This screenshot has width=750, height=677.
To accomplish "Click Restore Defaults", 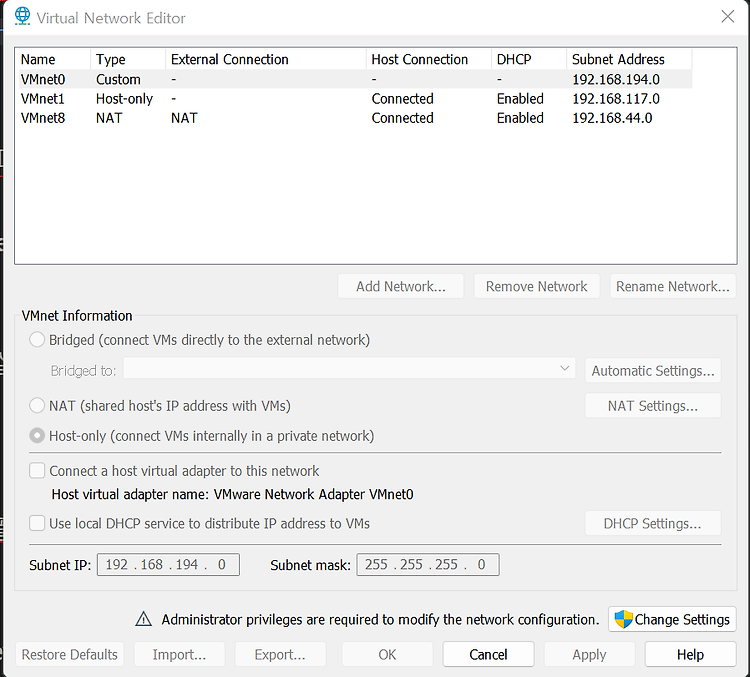I will [x=69, y=654].
